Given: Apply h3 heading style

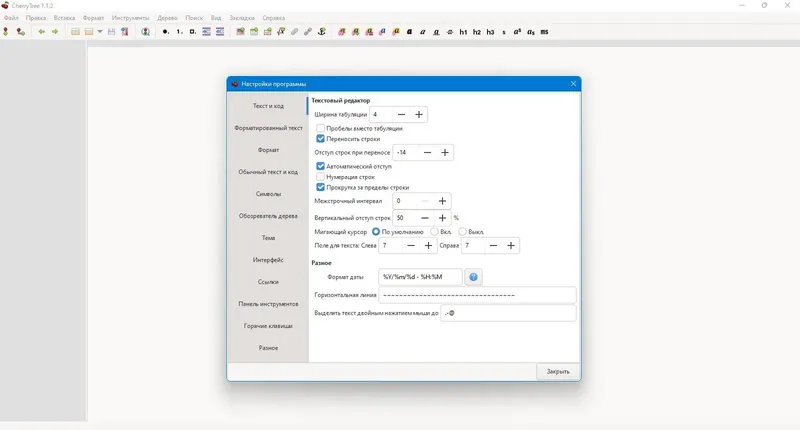Looking at the screenshot, I should pos(490,32).
